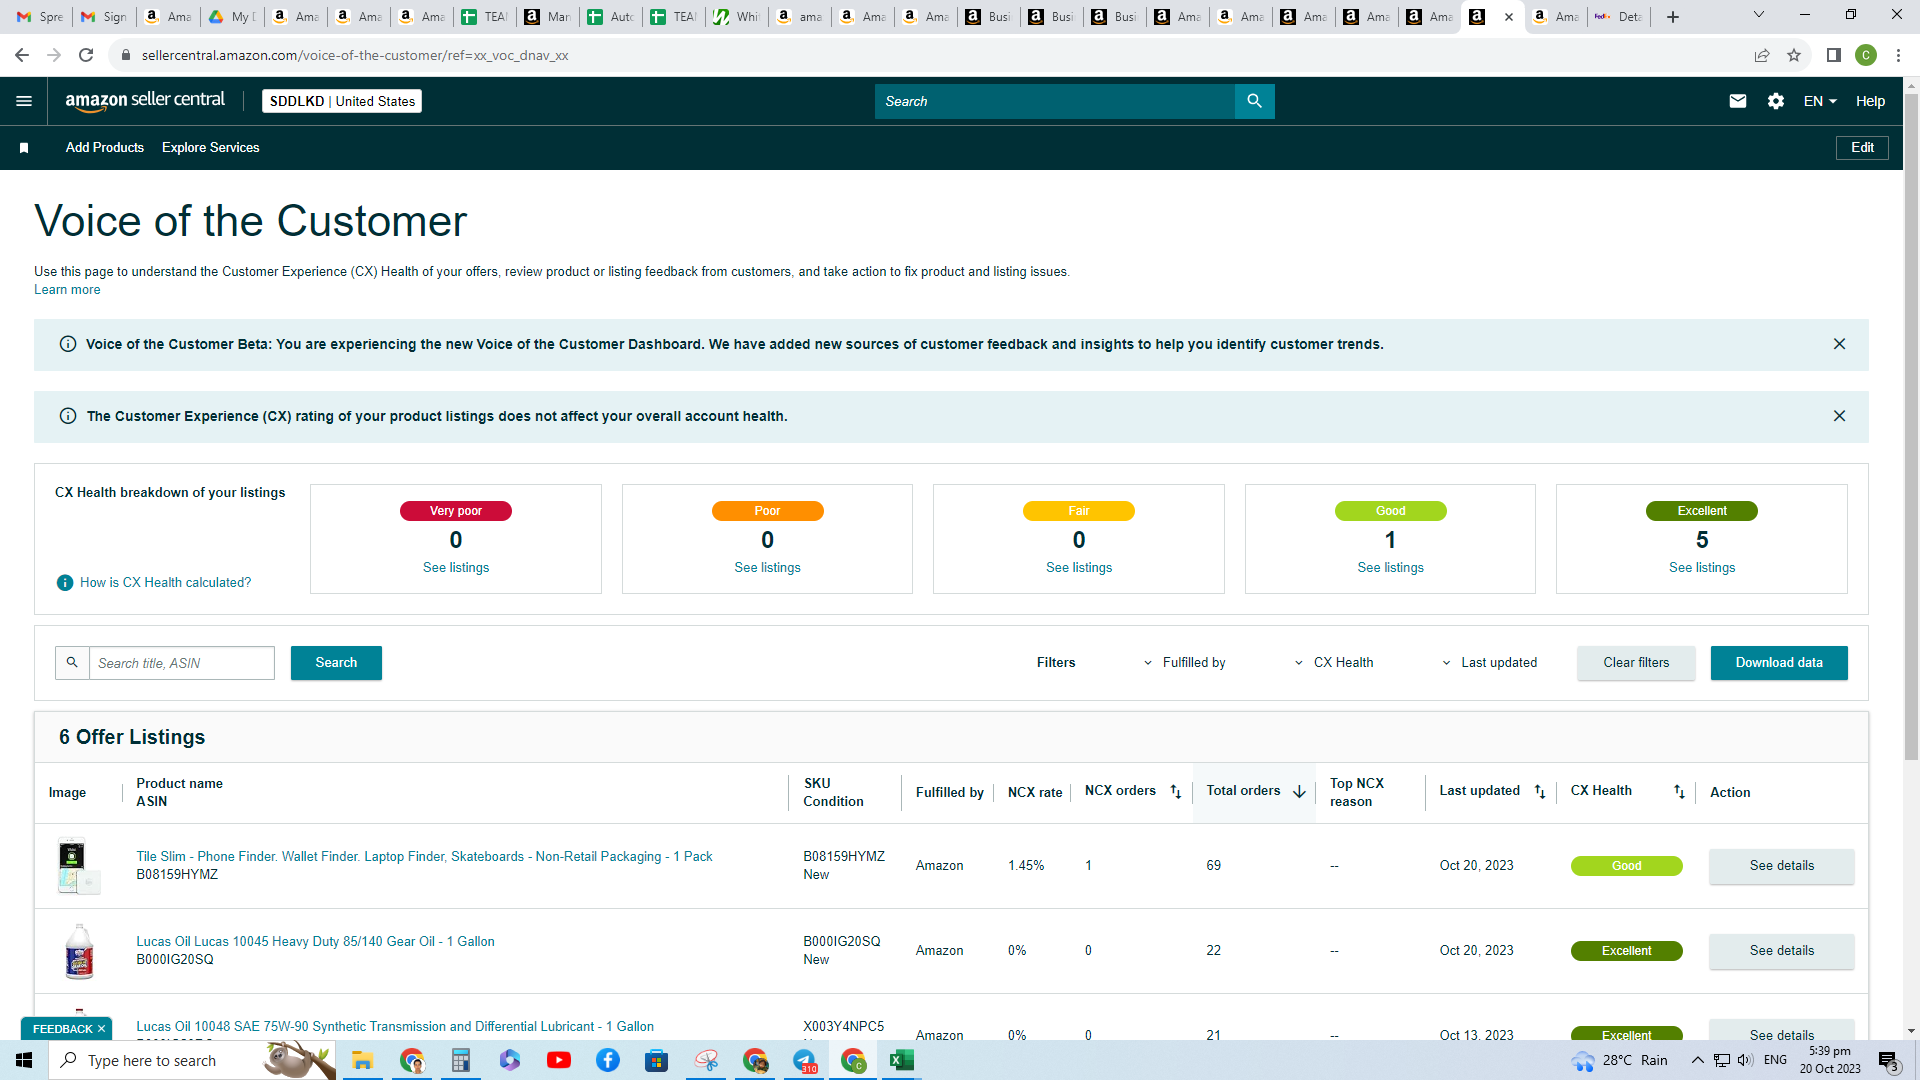Open the messages envelope icon

[1738, 101]
